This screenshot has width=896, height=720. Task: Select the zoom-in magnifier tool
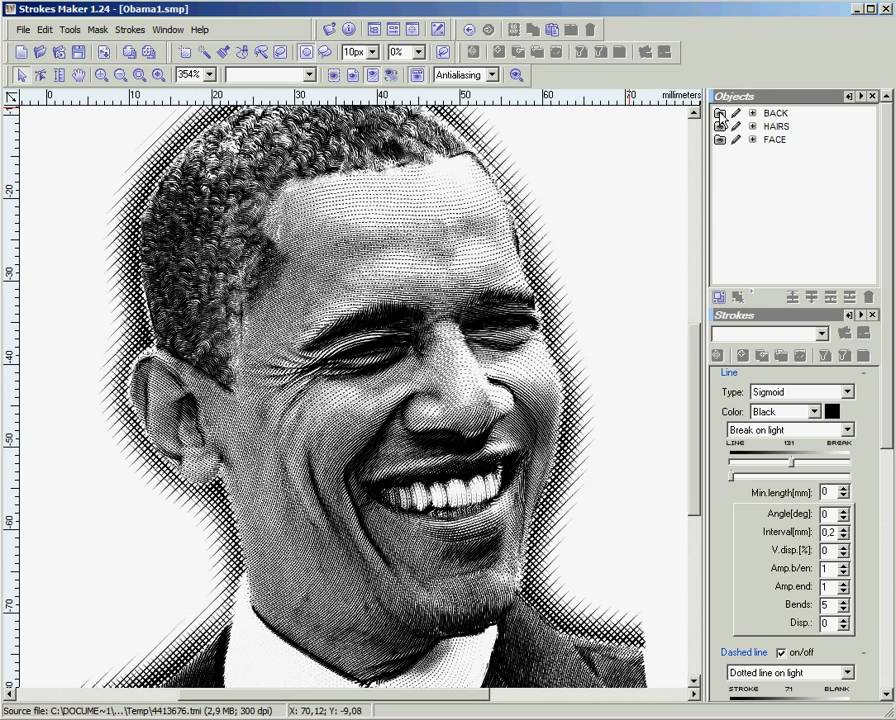point(100,75)
